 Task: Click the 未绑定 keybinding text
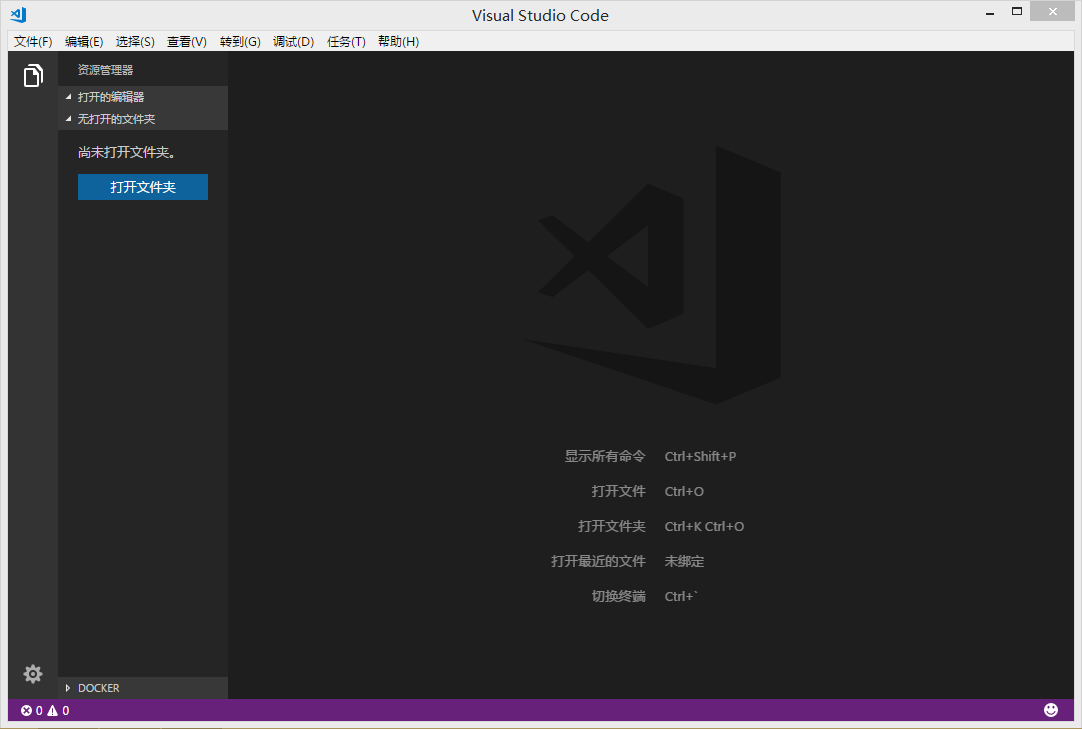pyautogui.click(x=685, y=561)
